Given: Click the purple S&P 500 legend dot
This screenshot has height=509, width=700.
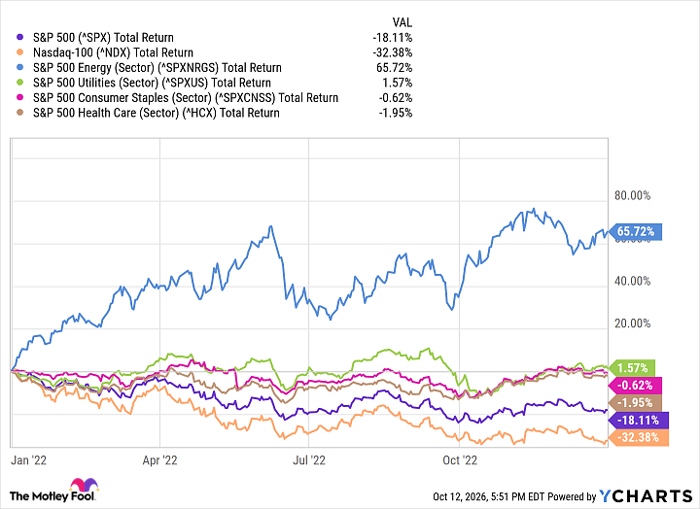Looking at the screenshot, I should (19, 38).
